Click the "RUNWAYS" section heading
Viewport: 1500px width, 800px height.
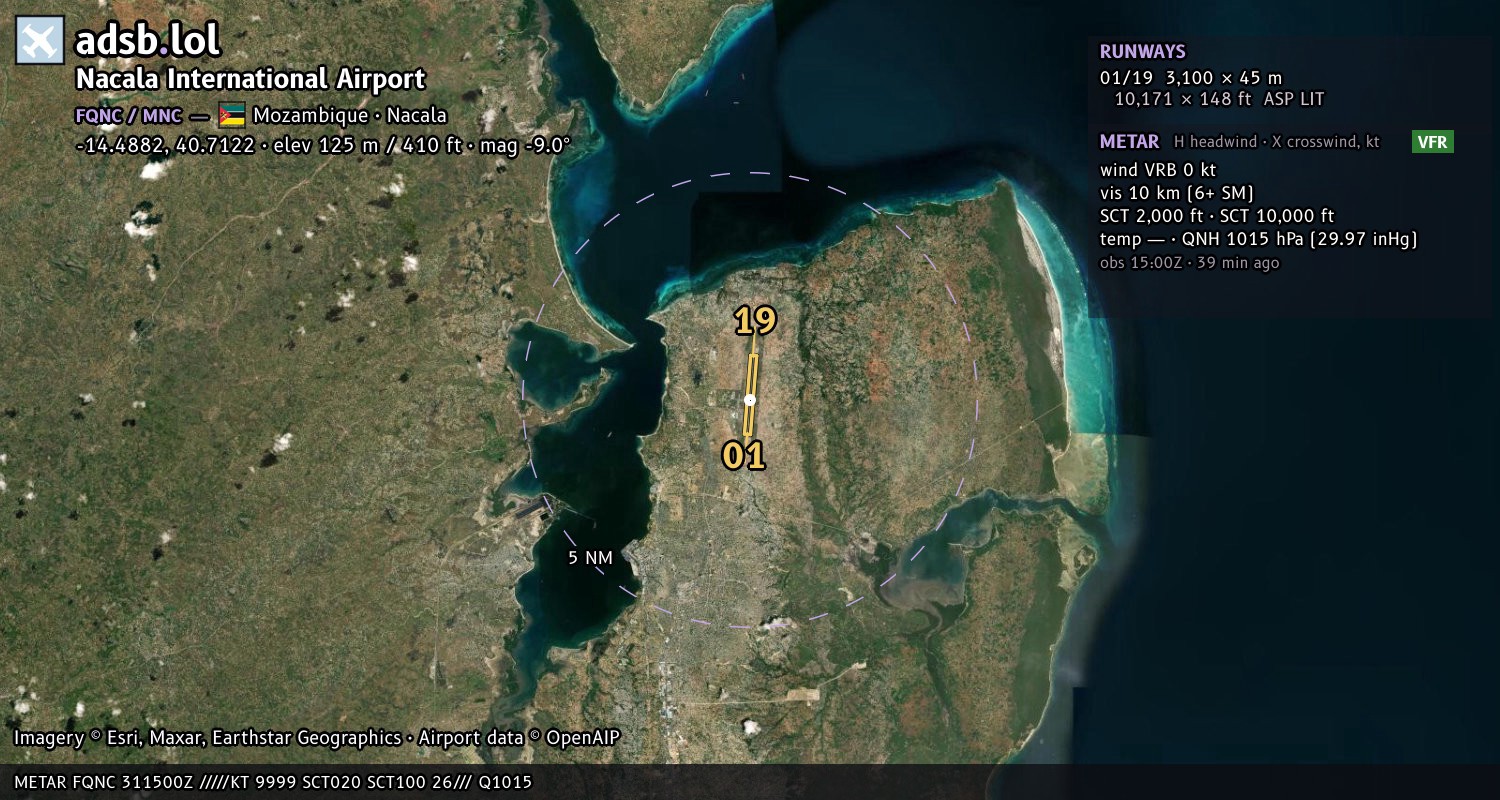pos(1143,52)
